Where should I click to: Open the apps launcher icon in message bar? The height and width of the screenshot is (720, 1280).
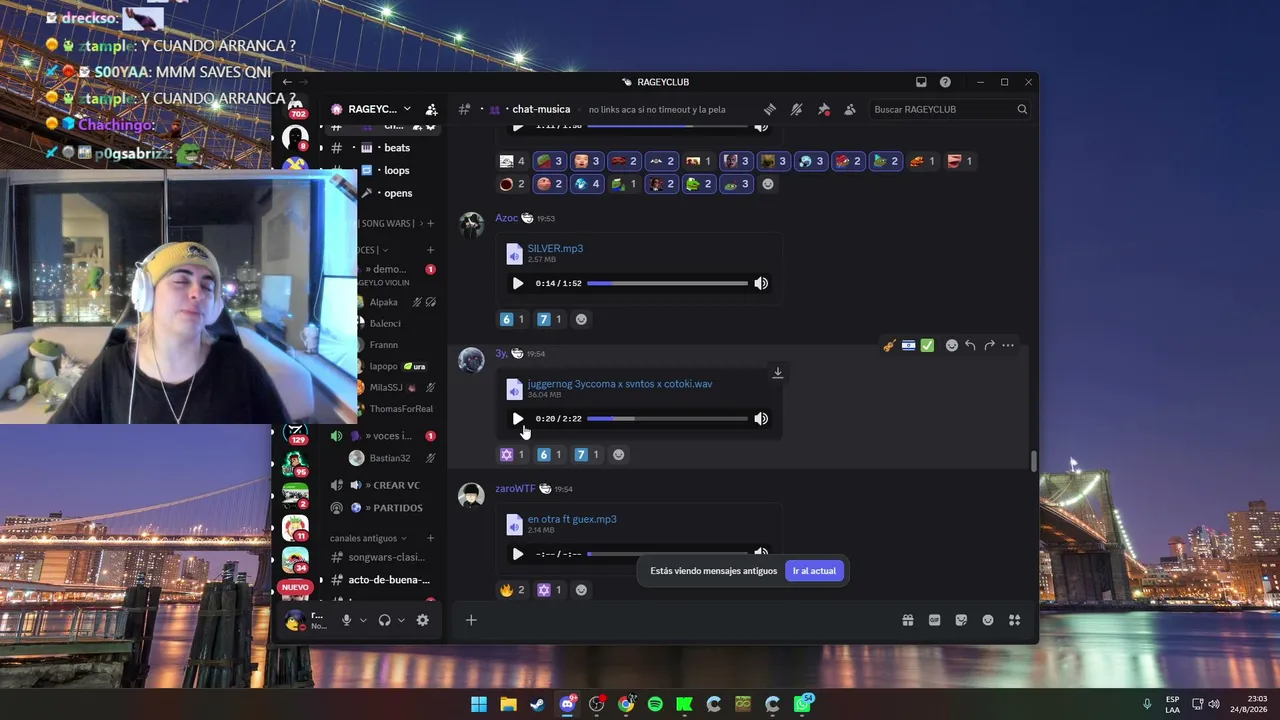tap(1014, 620)
